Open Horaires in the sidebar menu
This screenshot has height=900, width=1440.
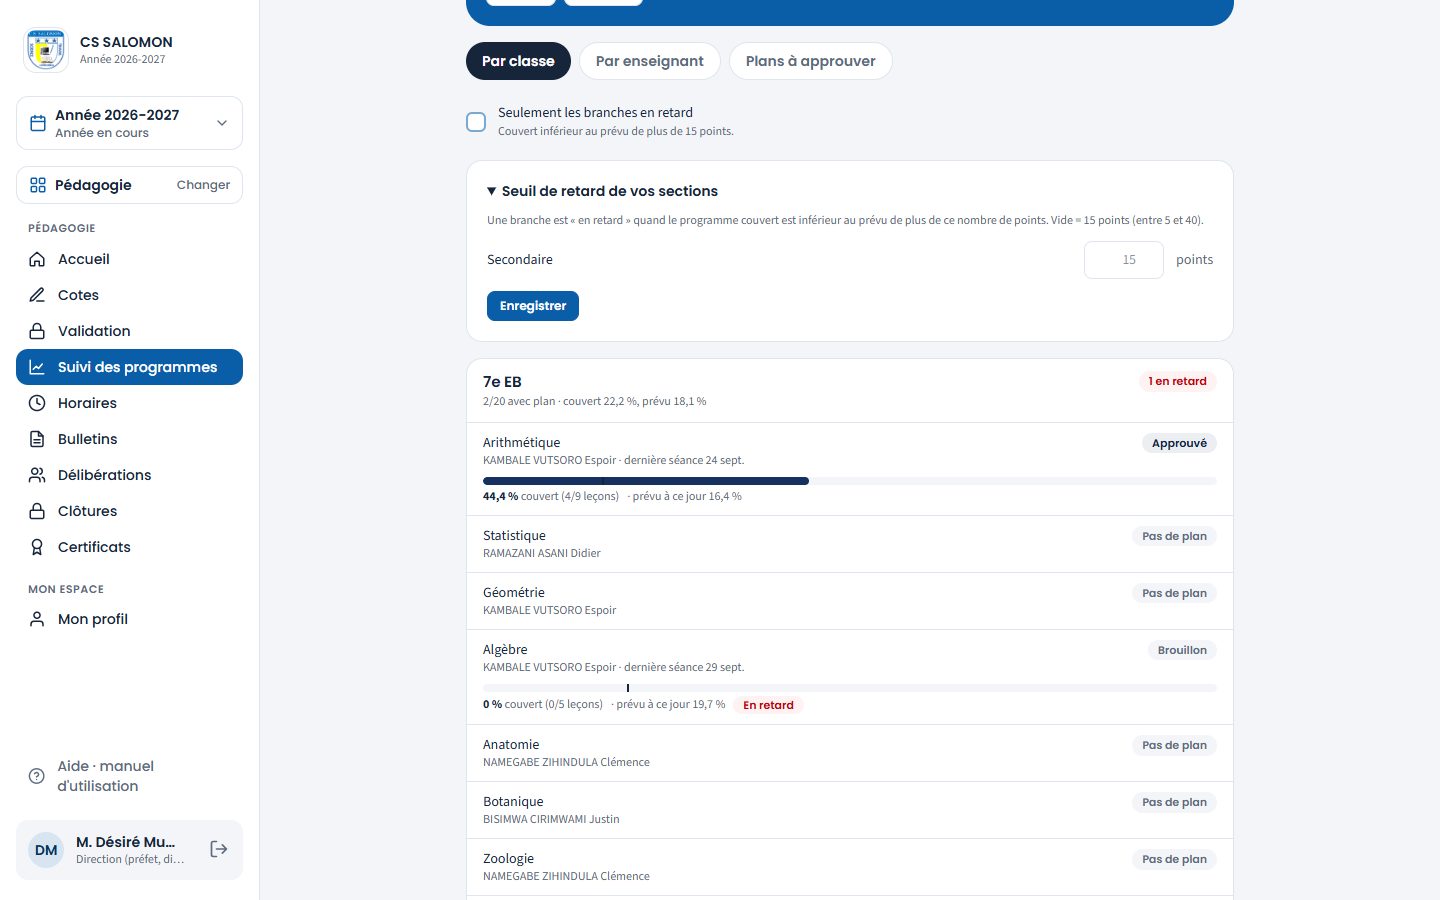click(129, 403)
